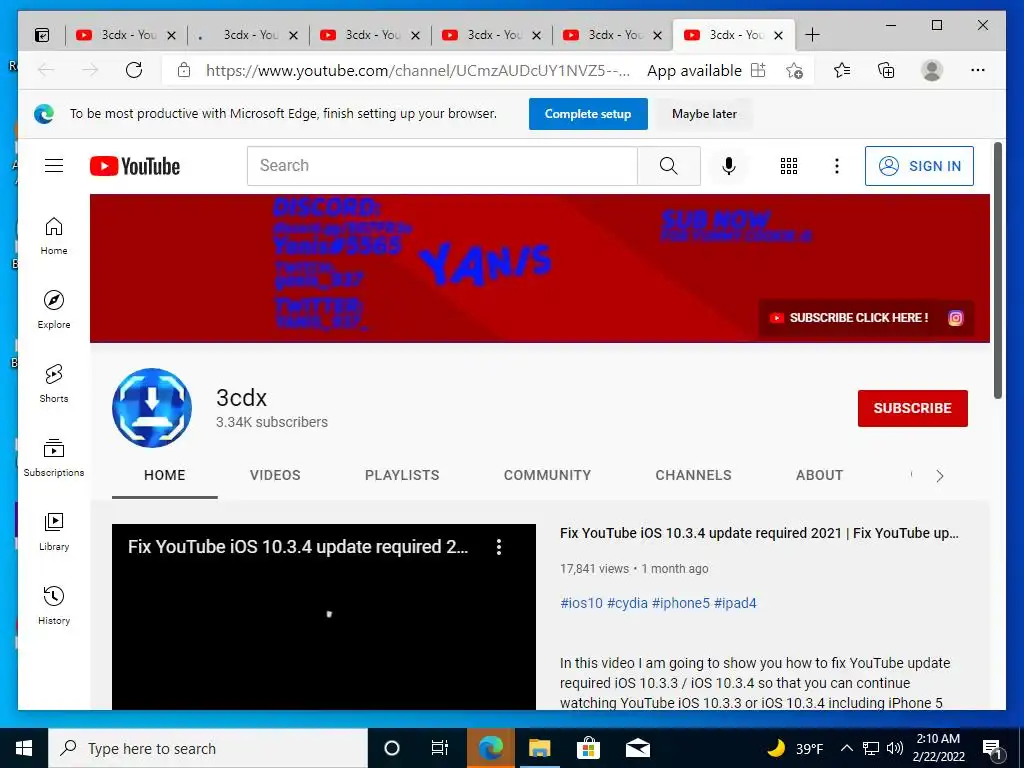Refresh the page in Edge
Viewport: 1024px width, 768px height.
pyautogui.click(x=134, y=70)
